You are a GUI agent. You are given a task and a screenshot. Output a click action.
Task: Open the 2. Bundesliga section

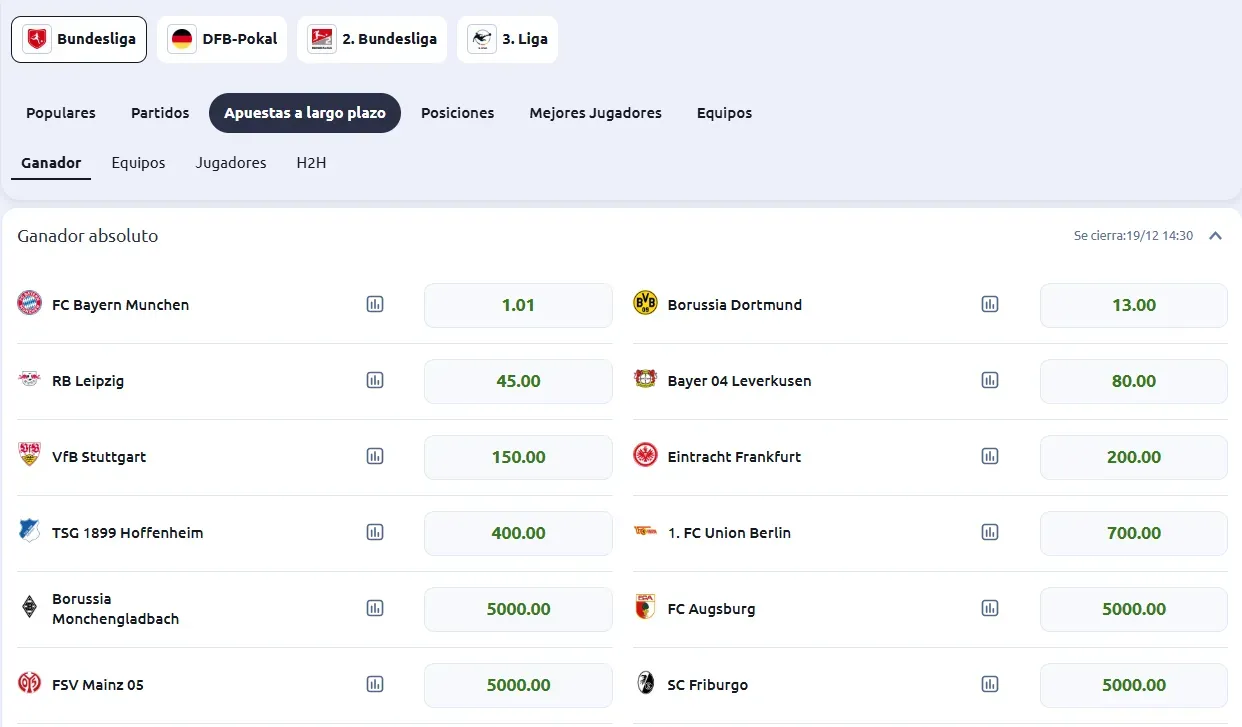click(372, 39)
